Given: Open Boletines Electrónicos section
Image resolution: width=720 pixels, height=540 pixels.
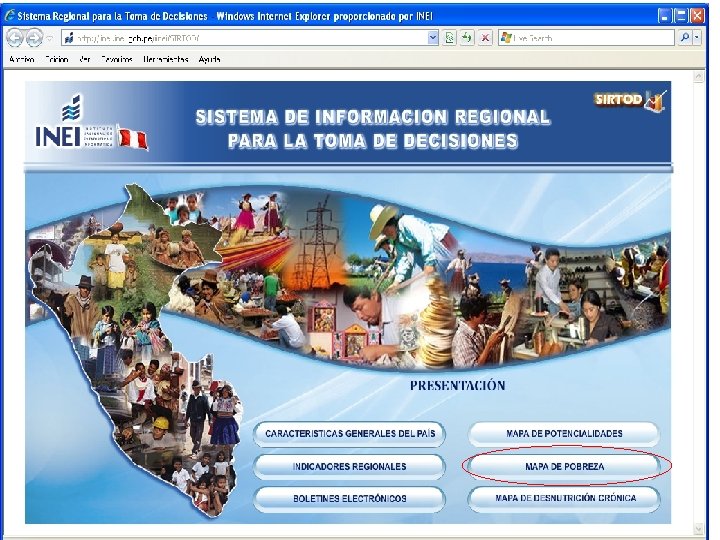Looking at the screenshot, I should point(350,499).
